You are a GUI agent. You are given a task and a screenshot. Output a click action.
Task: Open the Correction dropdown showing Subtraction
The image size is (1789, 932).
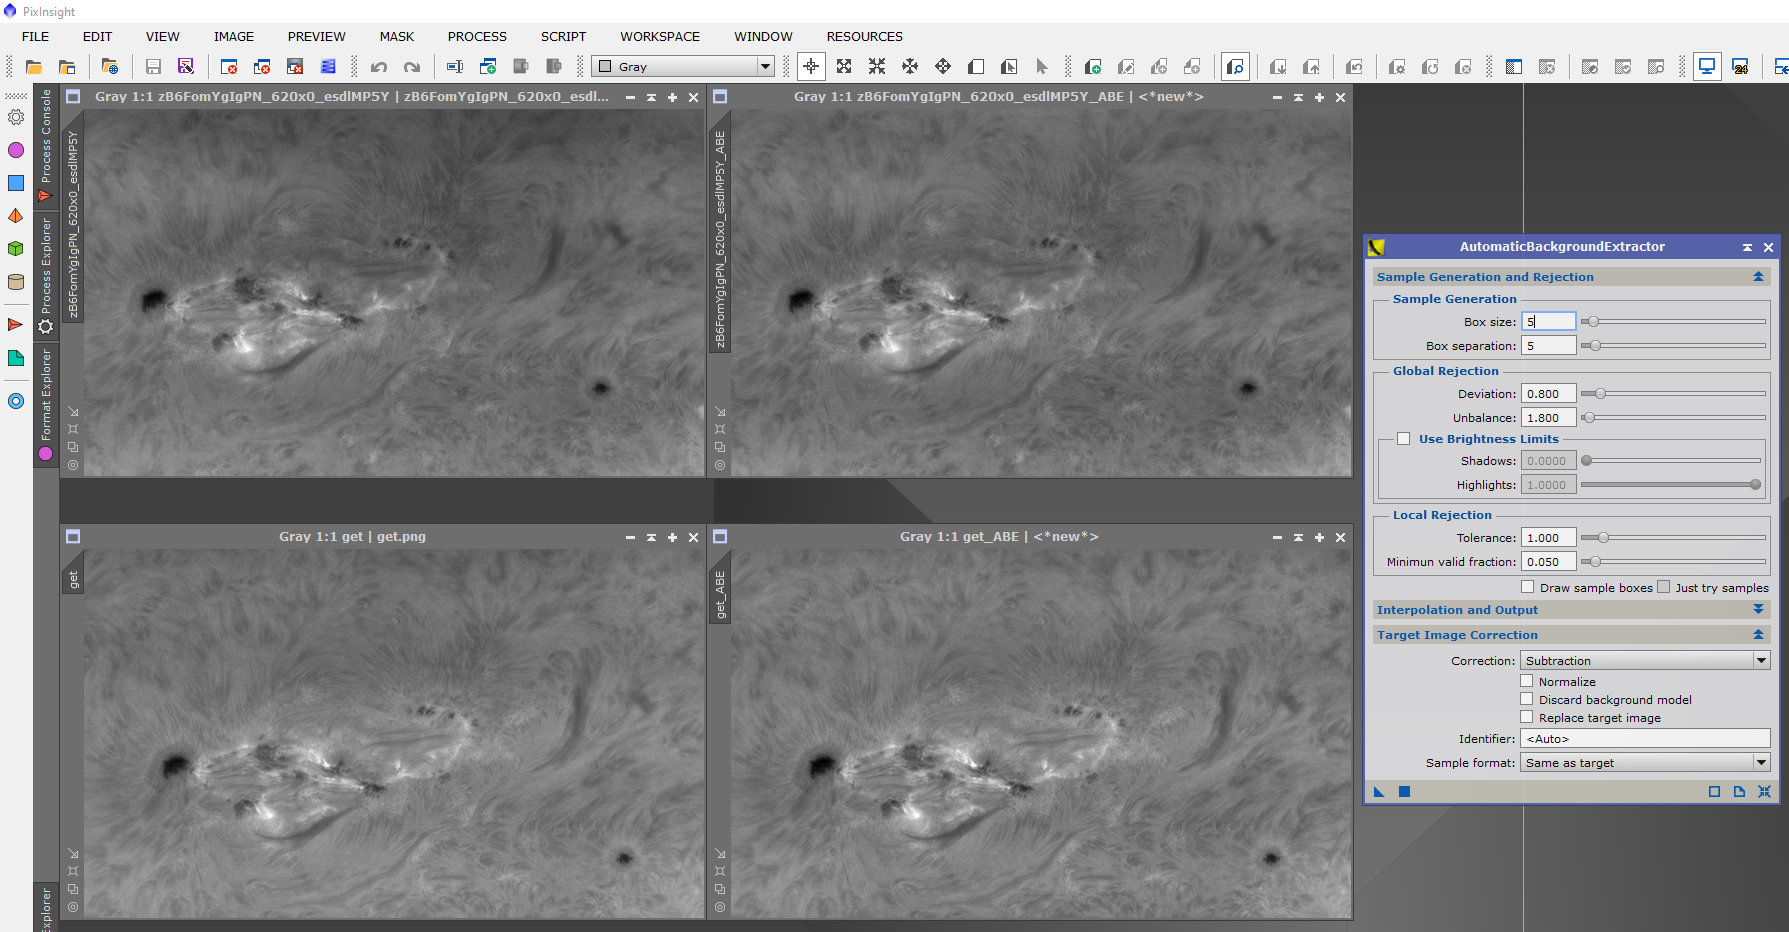point(1645,661)
